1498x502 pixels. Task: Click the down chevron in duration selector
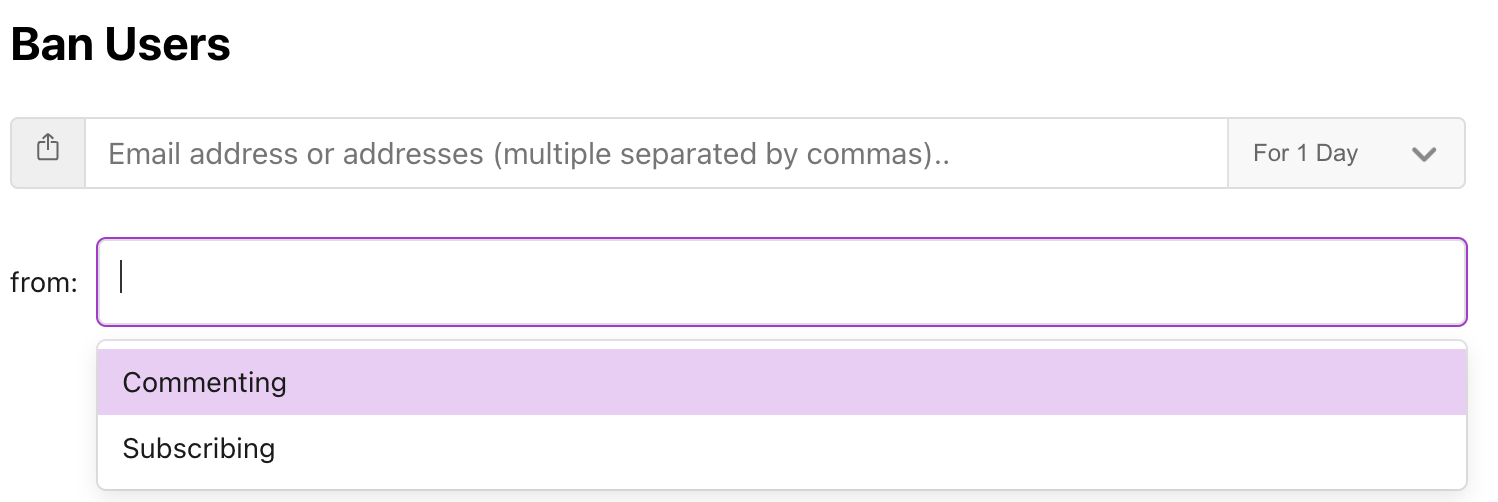[x=1423, y=154]
